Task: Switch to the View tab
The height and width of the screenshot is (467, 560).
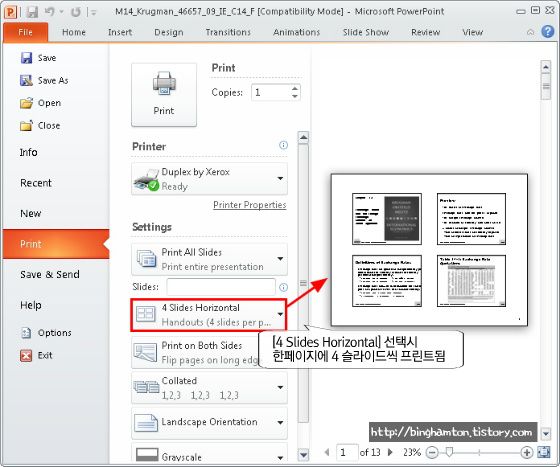Action: pos(472,32)
